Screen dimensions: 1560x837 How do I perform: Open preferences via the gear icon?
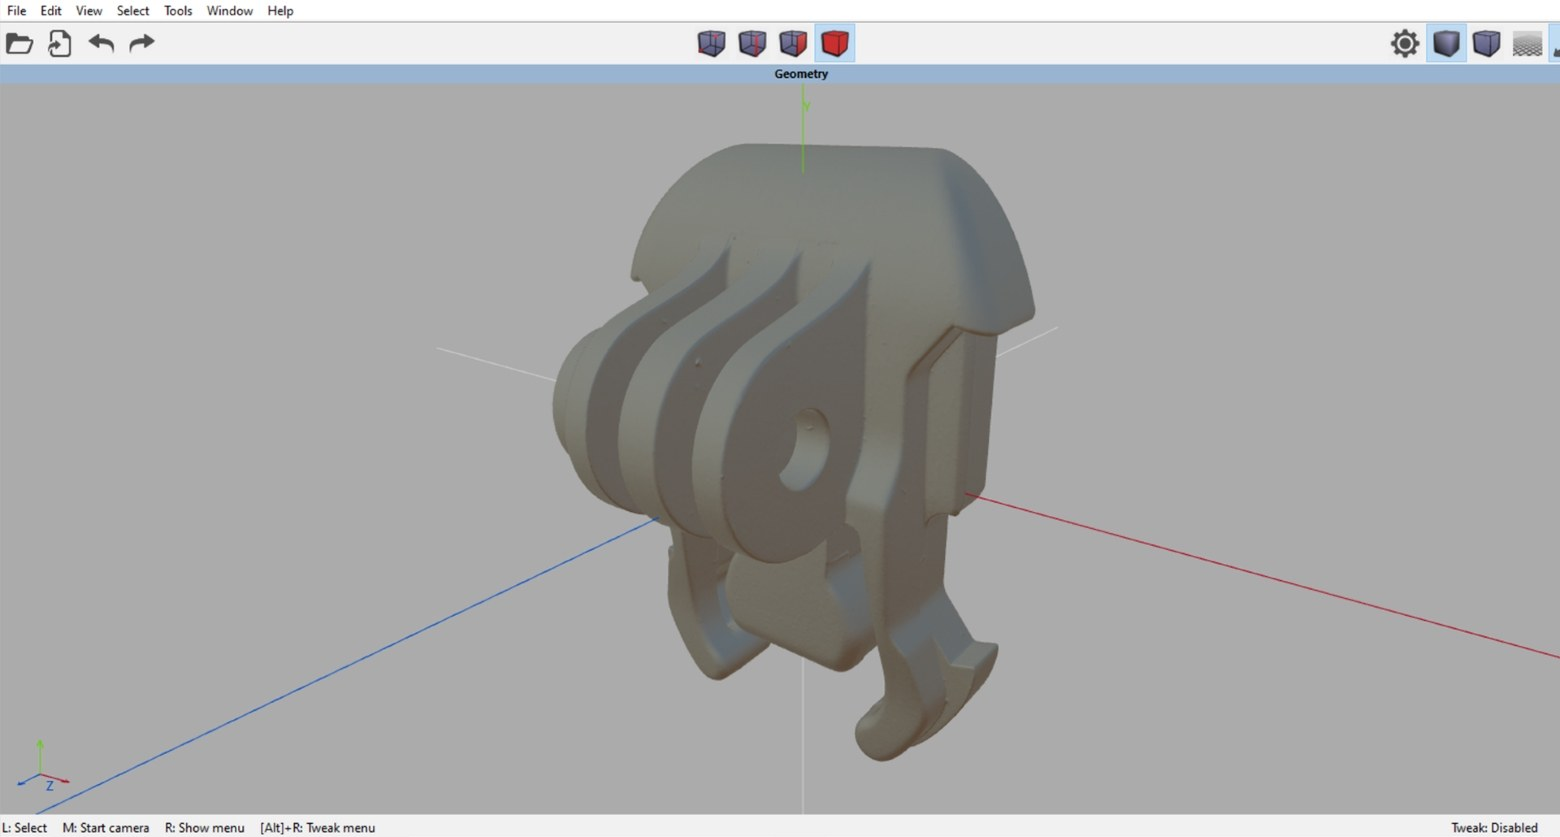tap(1405, 43)
